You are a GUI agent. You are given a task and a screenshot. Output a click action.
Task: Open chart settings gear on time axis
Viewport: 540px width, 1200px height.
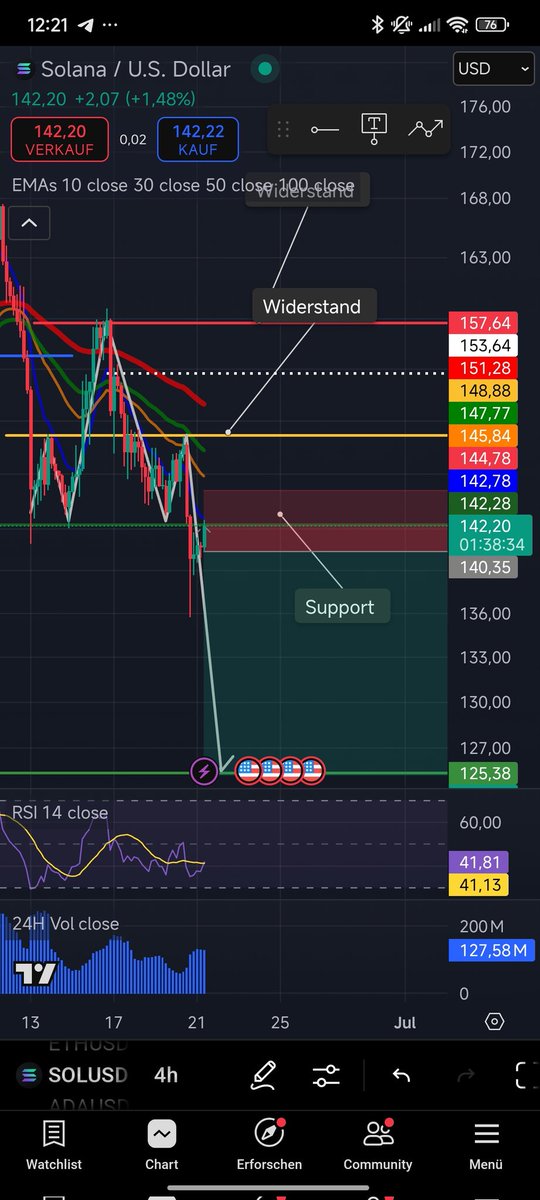(x=494, y=1022)
